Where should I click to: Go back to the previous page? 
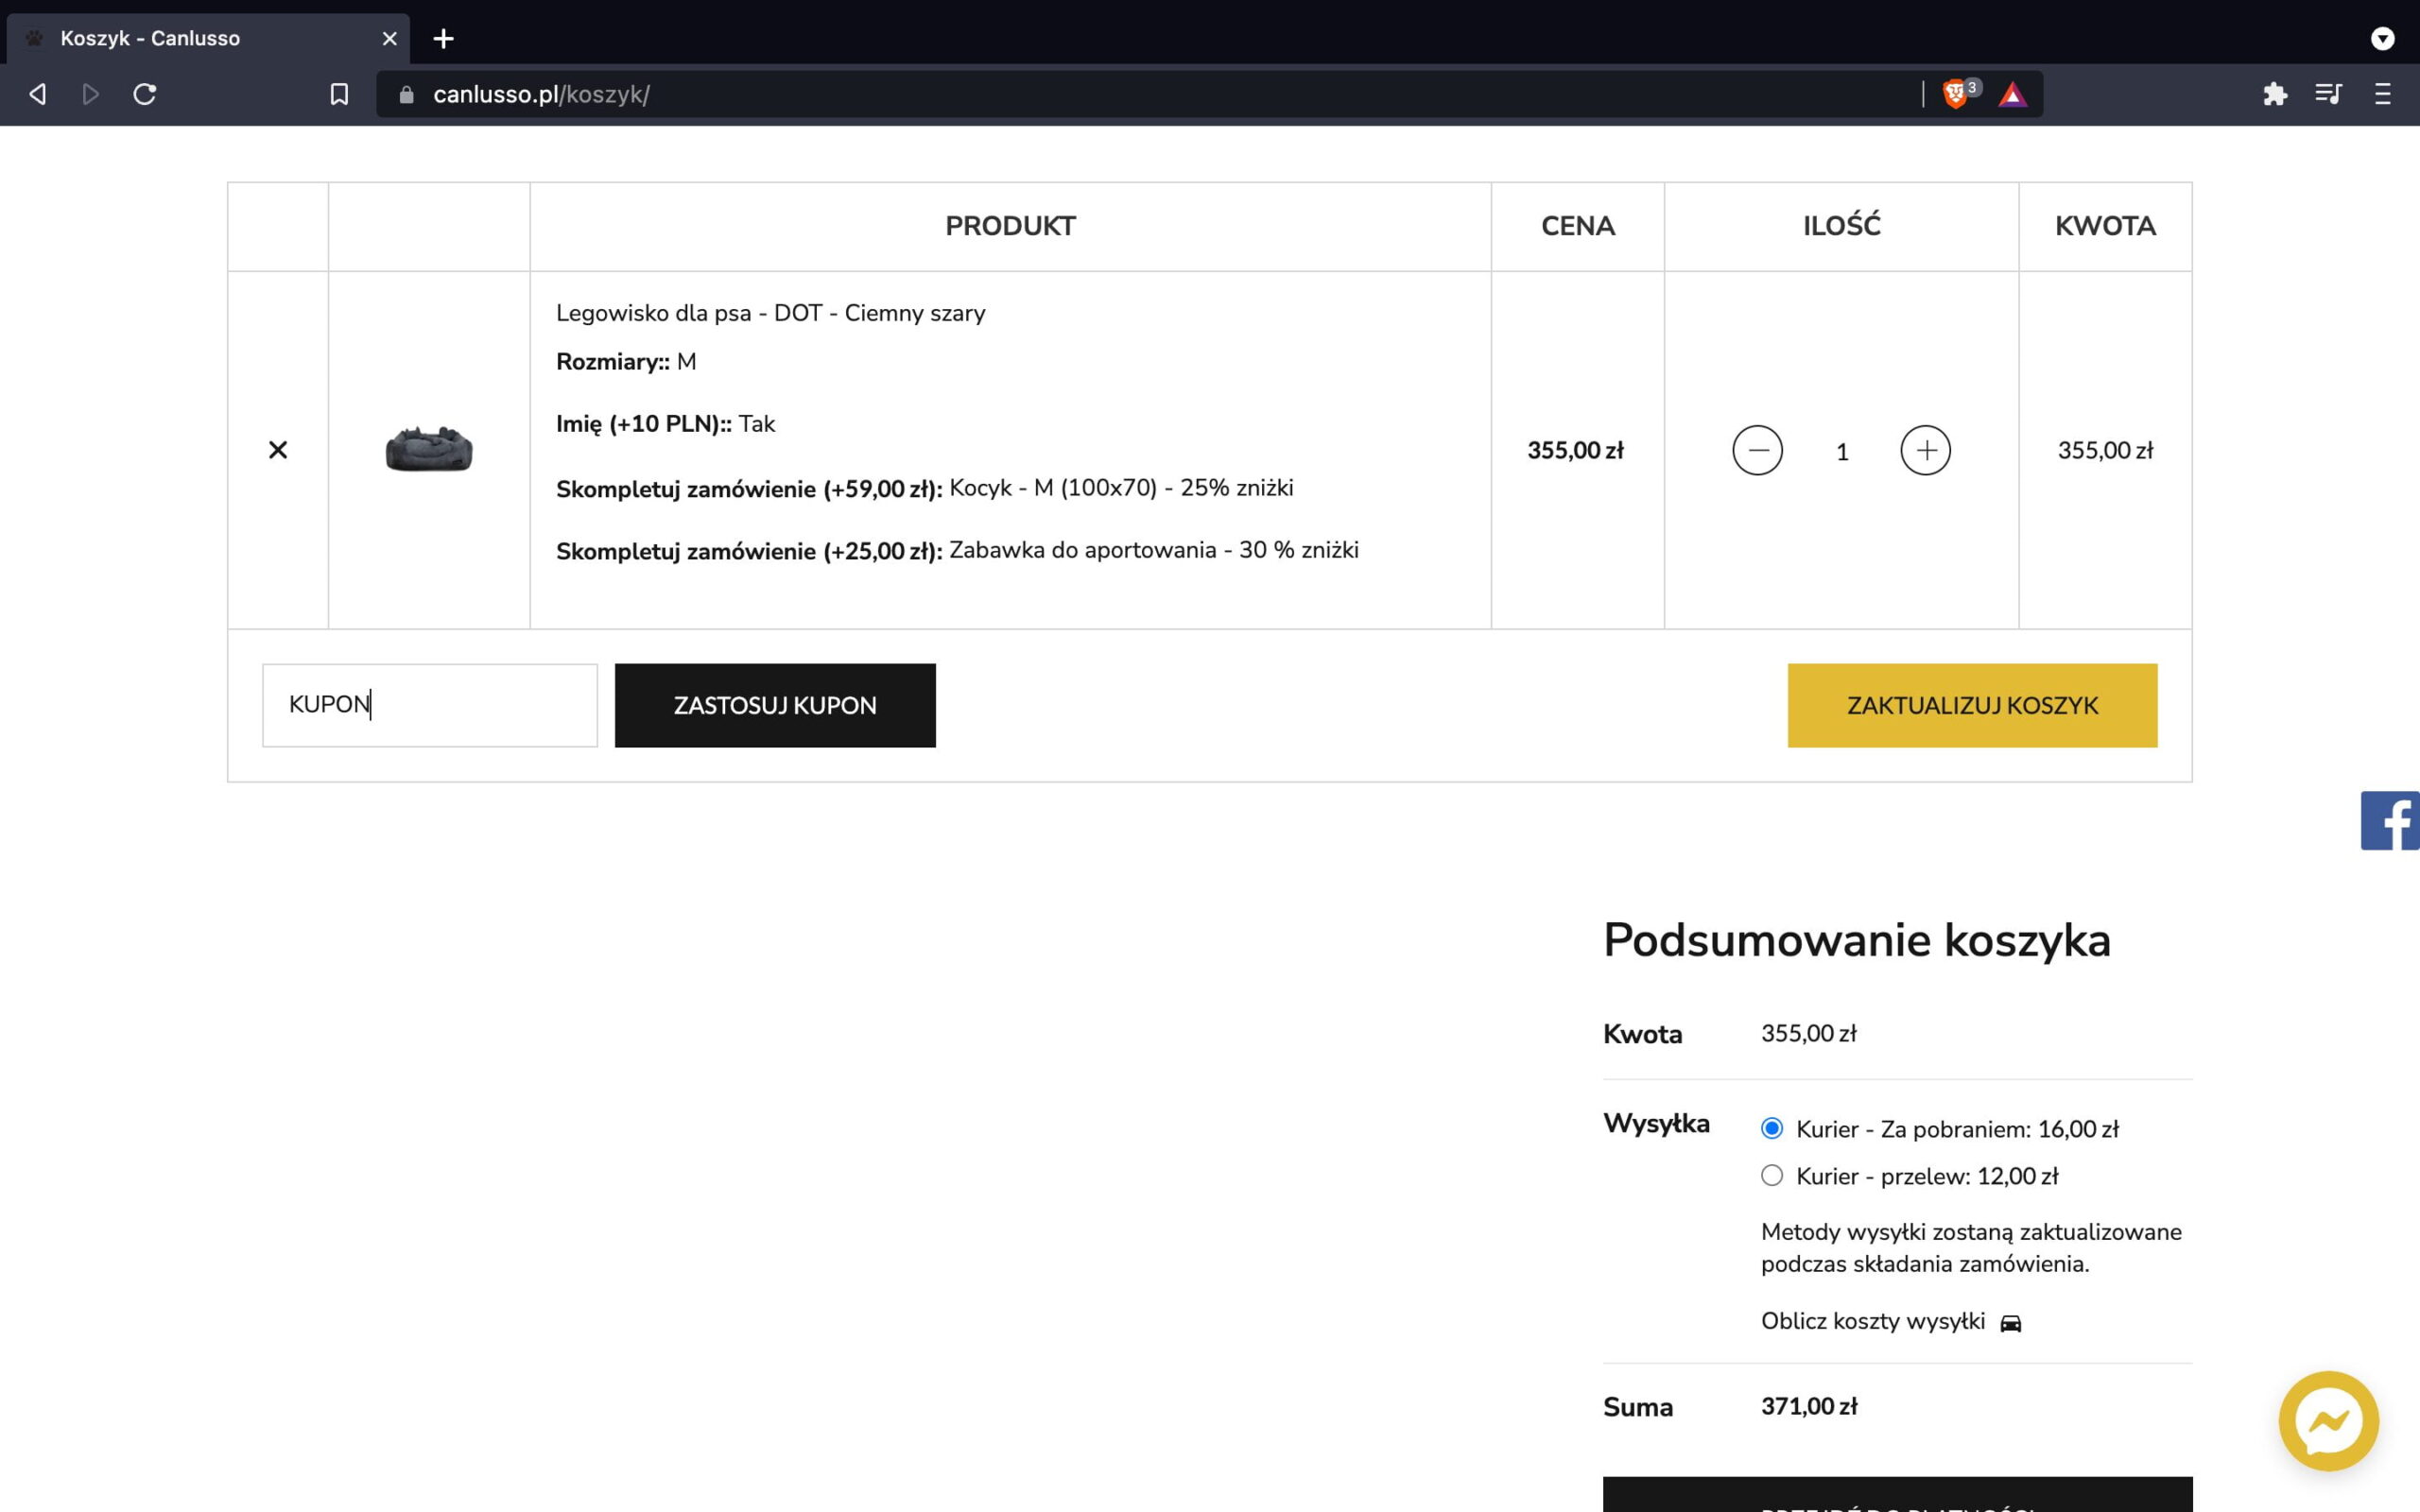[38, 94]
